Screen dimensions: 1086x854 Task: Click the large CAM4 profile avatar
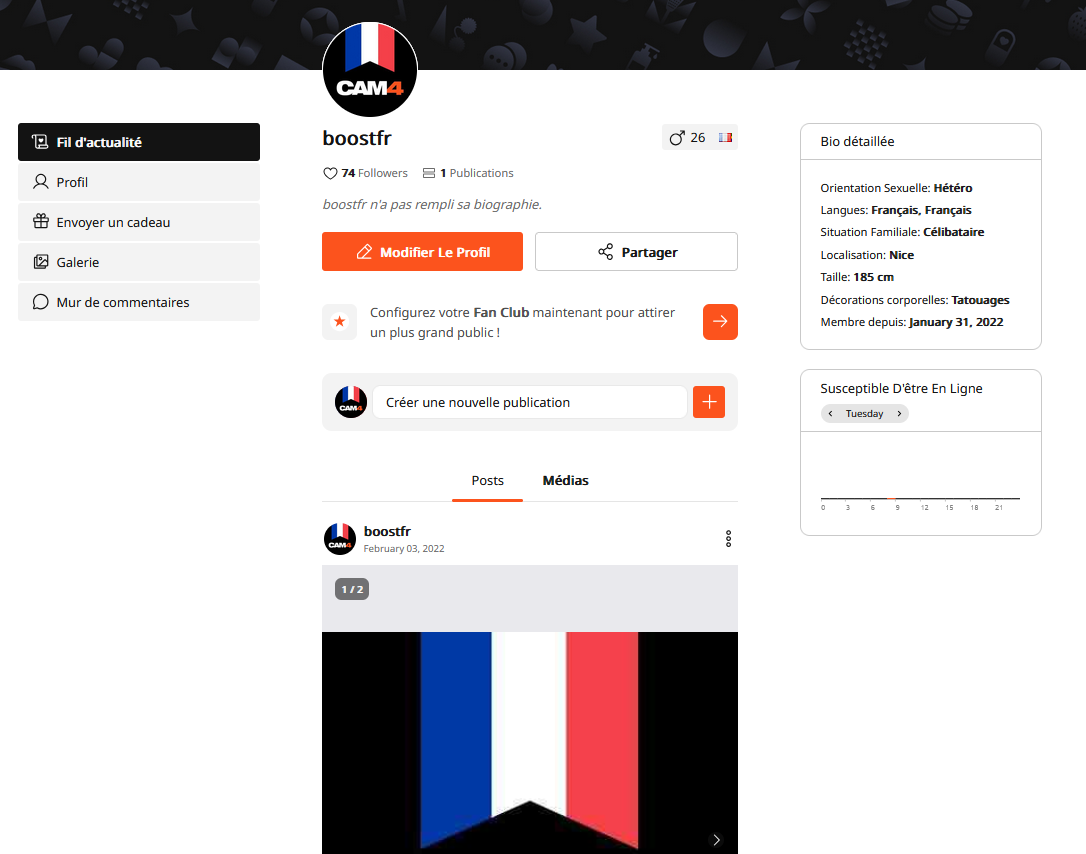pyautogui.click(x=370, y=69)
